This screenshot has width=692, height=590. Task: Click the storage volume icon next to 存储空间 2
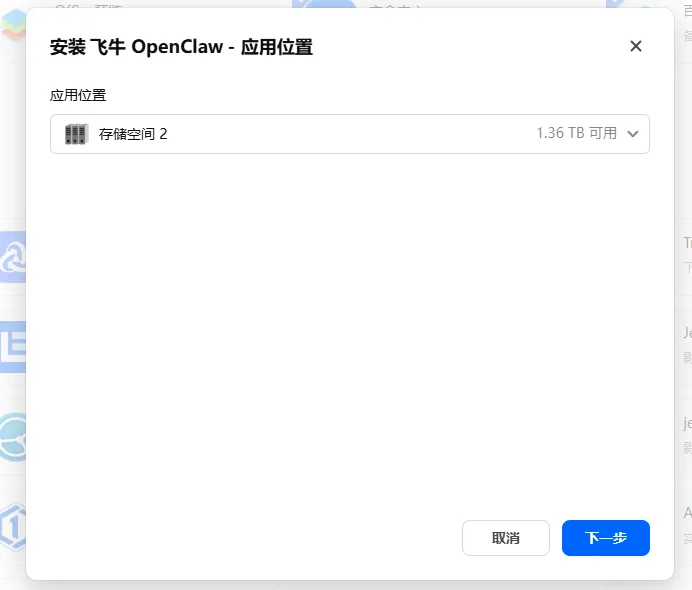[x=76, y=134]
